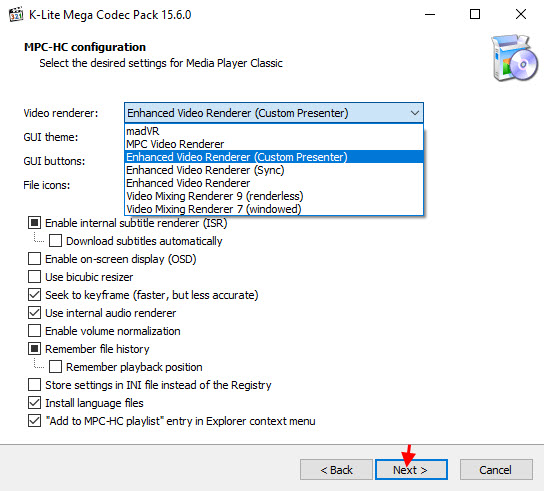Image resolution: width=544 pixels, height=491 pixels.
Task: Click the GUI theme label
Action: coord(51,137)
